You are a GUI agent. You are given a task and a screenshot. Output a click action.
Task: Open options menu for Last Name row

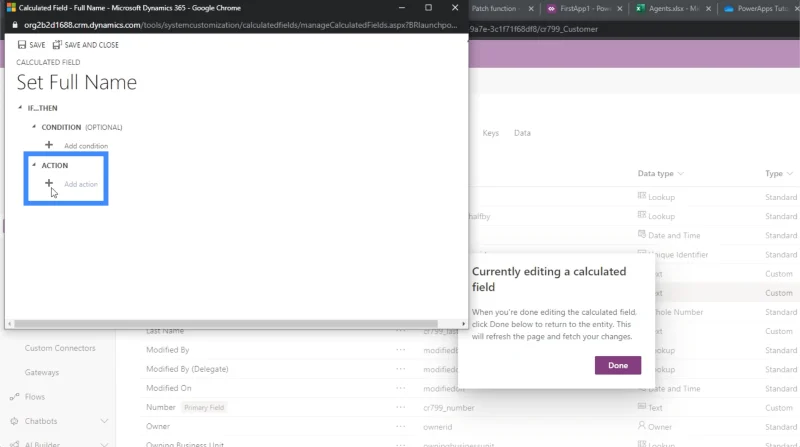401,331
